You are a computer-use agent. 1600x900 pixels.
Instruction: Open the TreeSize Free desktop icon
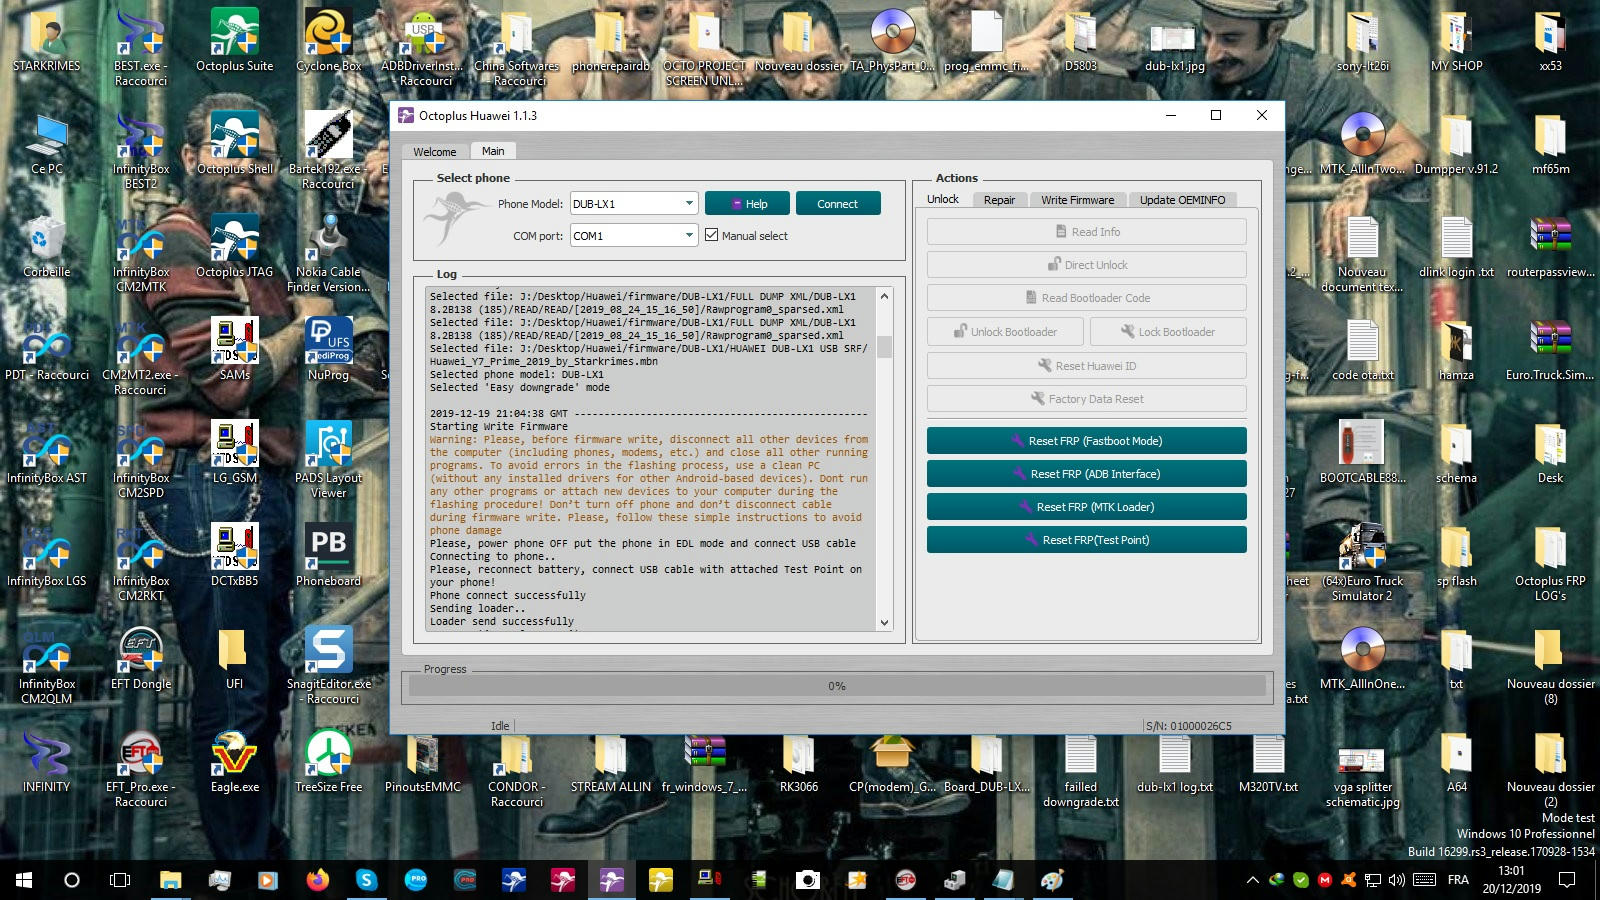328,761
